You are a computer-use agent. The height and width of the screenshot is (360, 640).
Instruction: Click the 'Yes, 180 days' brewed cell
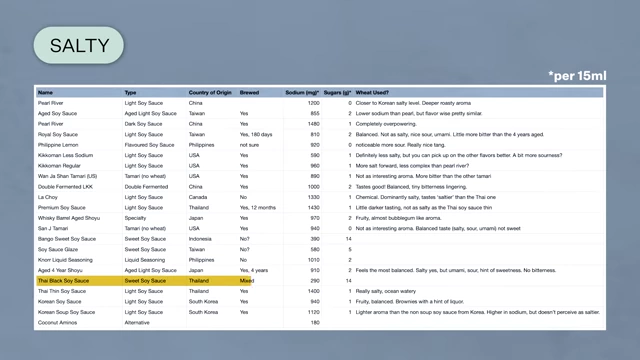click(256, 134)
